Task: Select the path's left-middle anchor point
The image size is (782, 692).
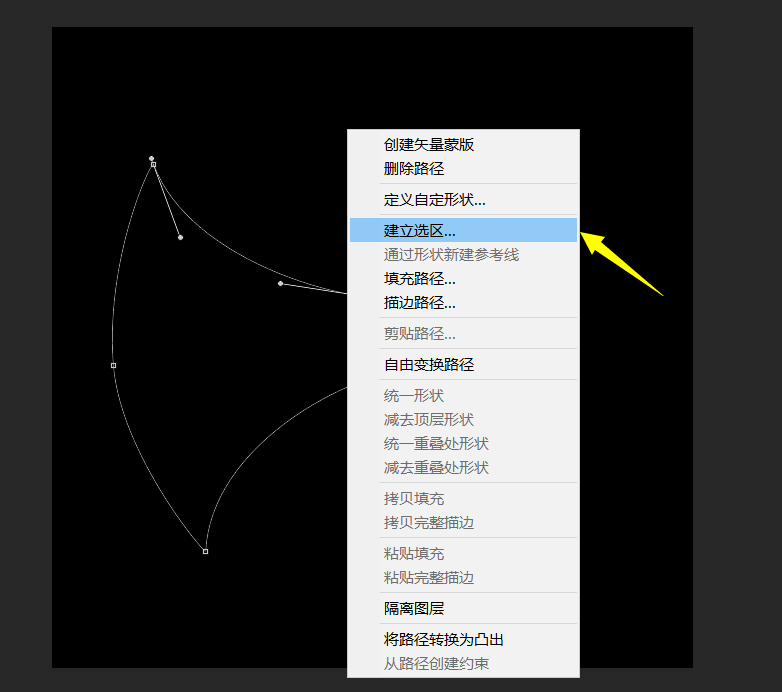Action: [113, 365]
